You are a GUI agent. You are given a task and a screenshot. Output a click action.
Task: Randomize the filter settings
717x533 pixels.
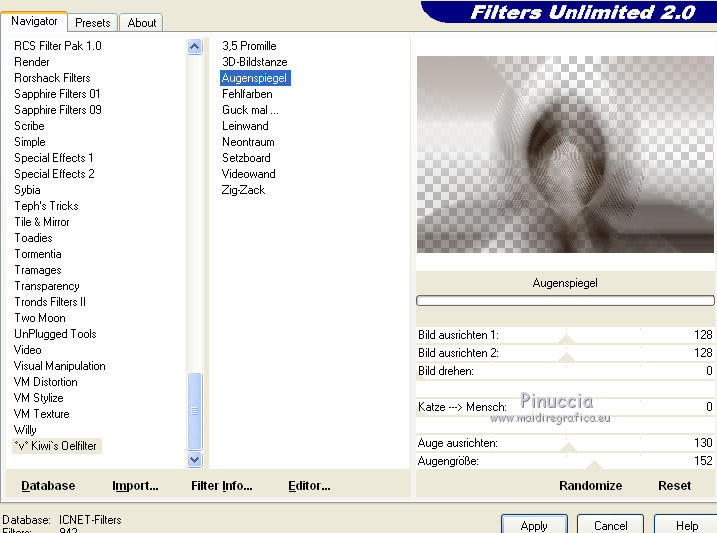pyautogui.click(x=590, y=485)
